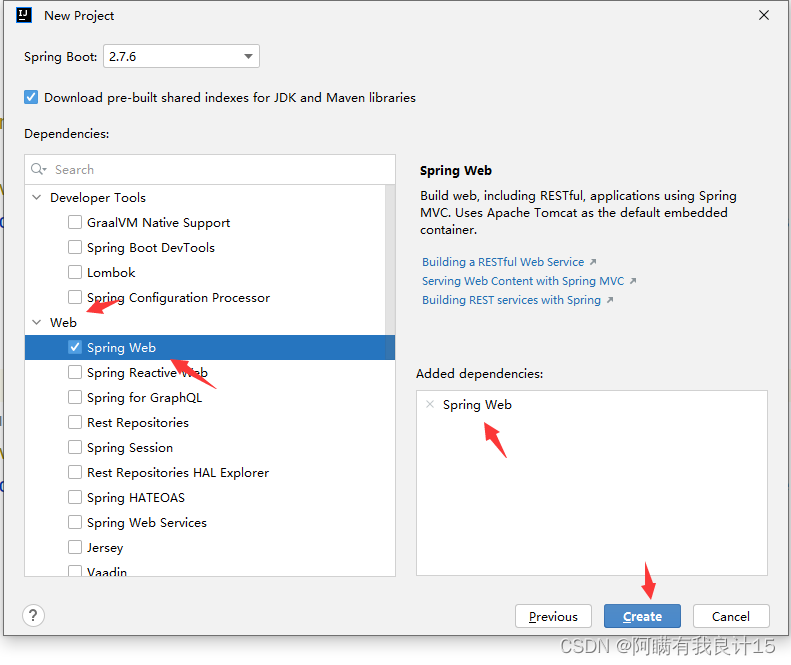This screenshot has width=791, height=665.
Task: Select Spring Web in Added dependencies
Action: coord(477,405)
